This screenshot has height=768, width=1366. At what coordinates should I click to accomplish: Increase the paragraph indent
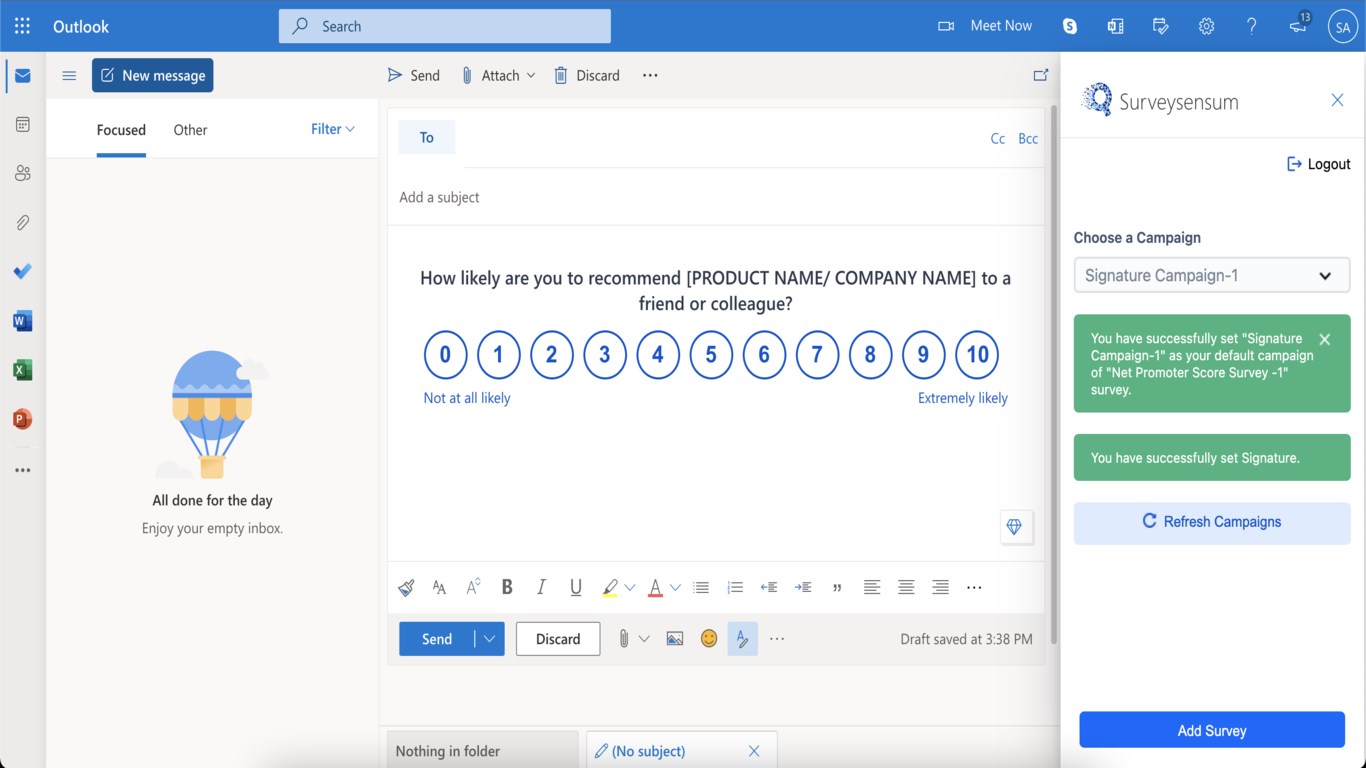click(803, 588)
